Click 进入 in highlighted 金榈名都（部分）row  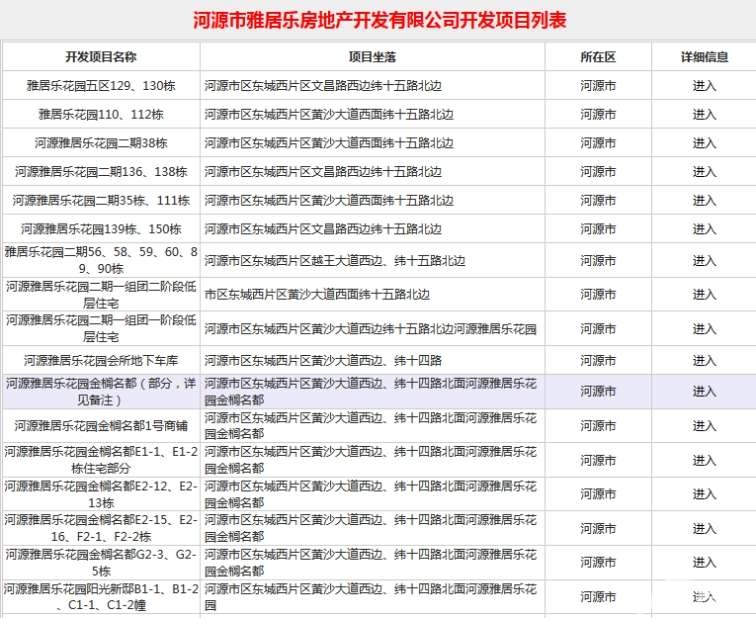pos(704,391)
